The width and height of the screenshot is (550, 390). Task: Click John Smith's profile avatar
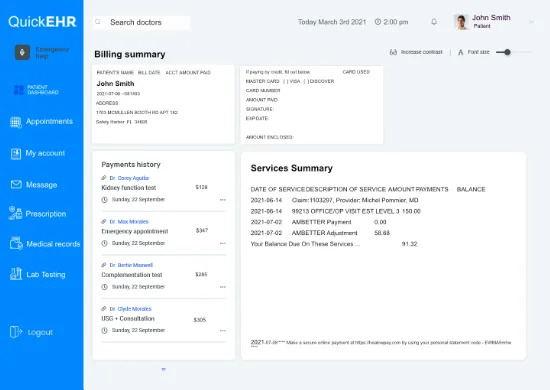pyautogui.click(x=461, y=22)
